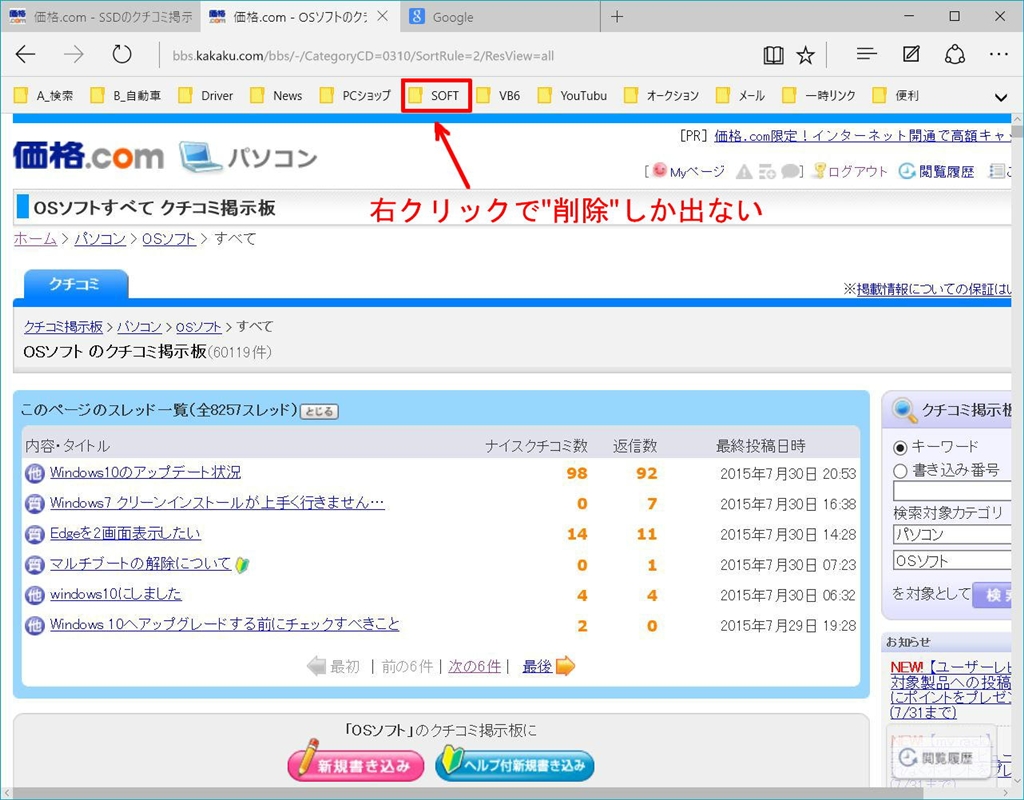Viewport: 1024px width, 800px height.
Task: Open the SOFT favorites folder
Action: [434, 96]
